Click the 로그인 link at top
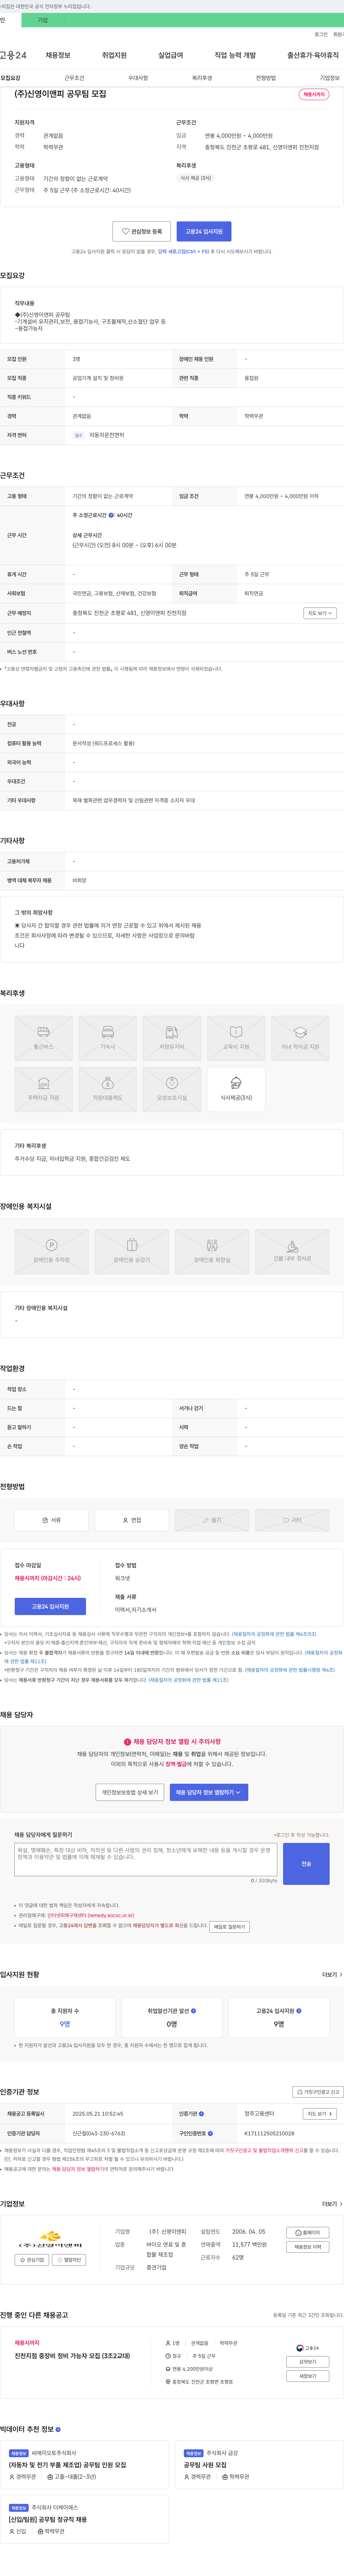This screenshot has height=2576, width=344. 321,34
